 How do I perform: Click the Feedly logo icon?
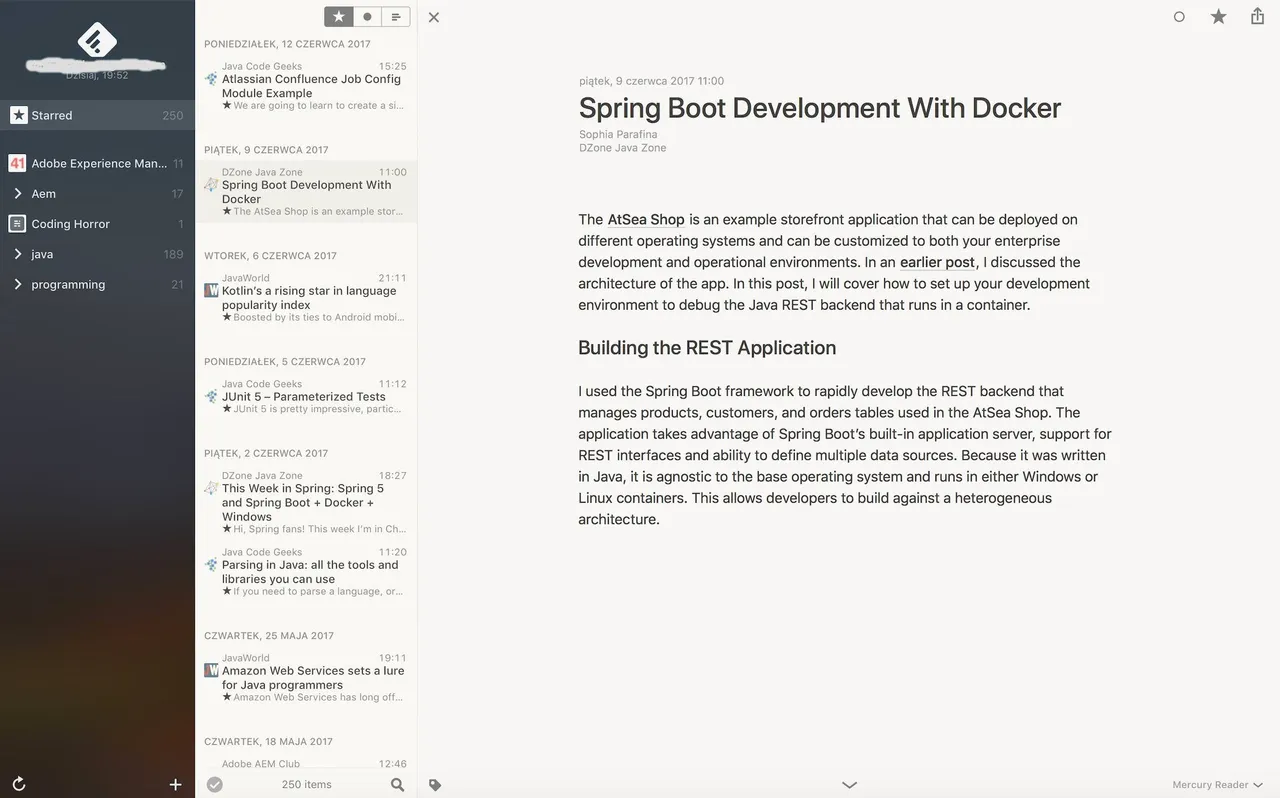[x=97, y=40]
